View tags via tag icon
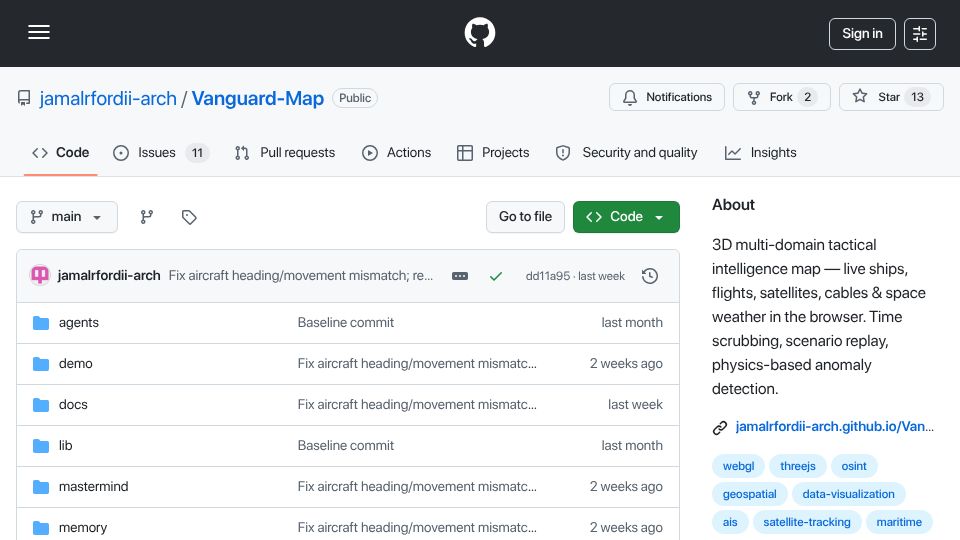The width and height of the screenshot is (960, 540). coord(189,217)
